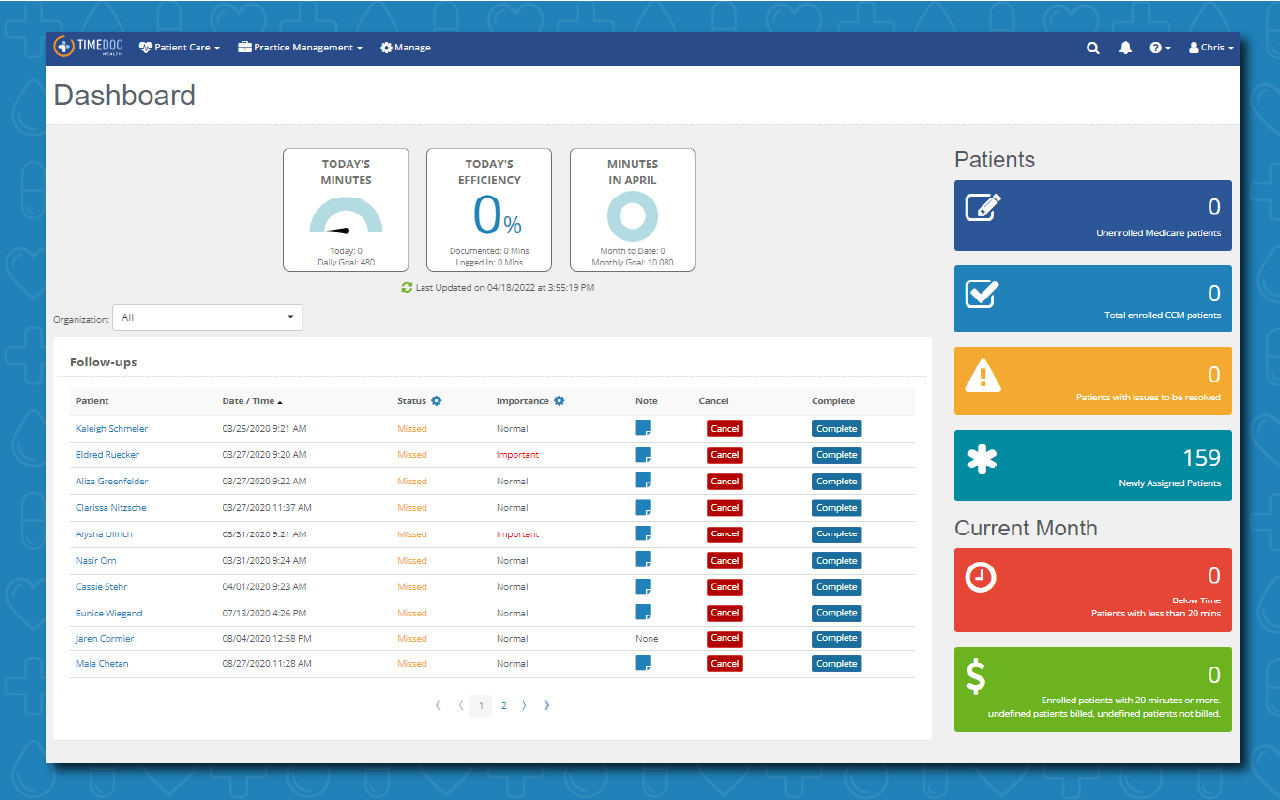This screenshot has width=1280, height=800.
Task: Complete the follow-up for Aliza Greenfelder
Action: [x=836, y=481]
